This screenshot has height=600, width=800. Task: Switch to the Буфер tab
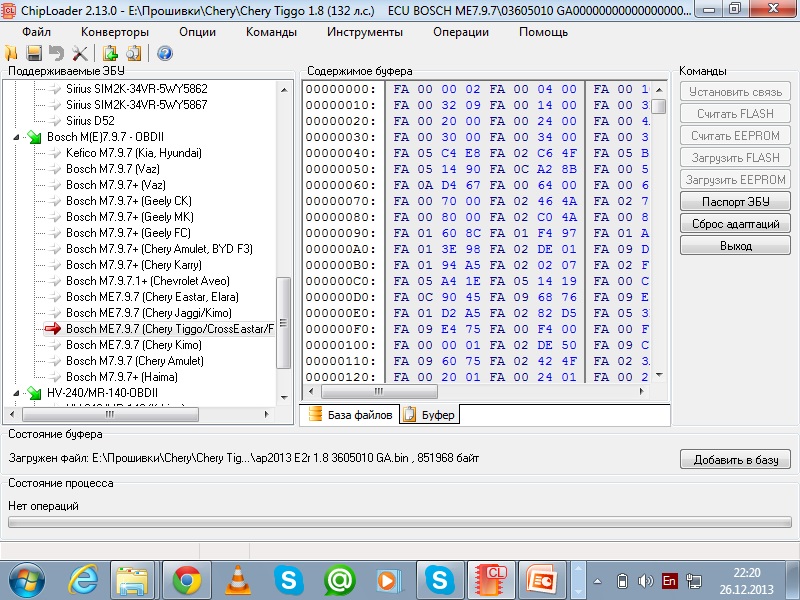[x=431, y=414]
